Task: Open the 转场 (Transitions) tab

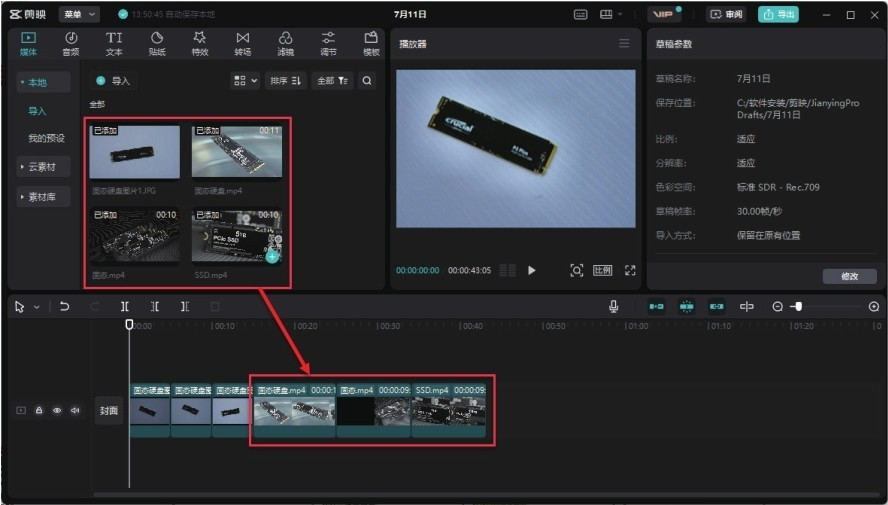Action: pyautogui.click(x=242, y=44)
